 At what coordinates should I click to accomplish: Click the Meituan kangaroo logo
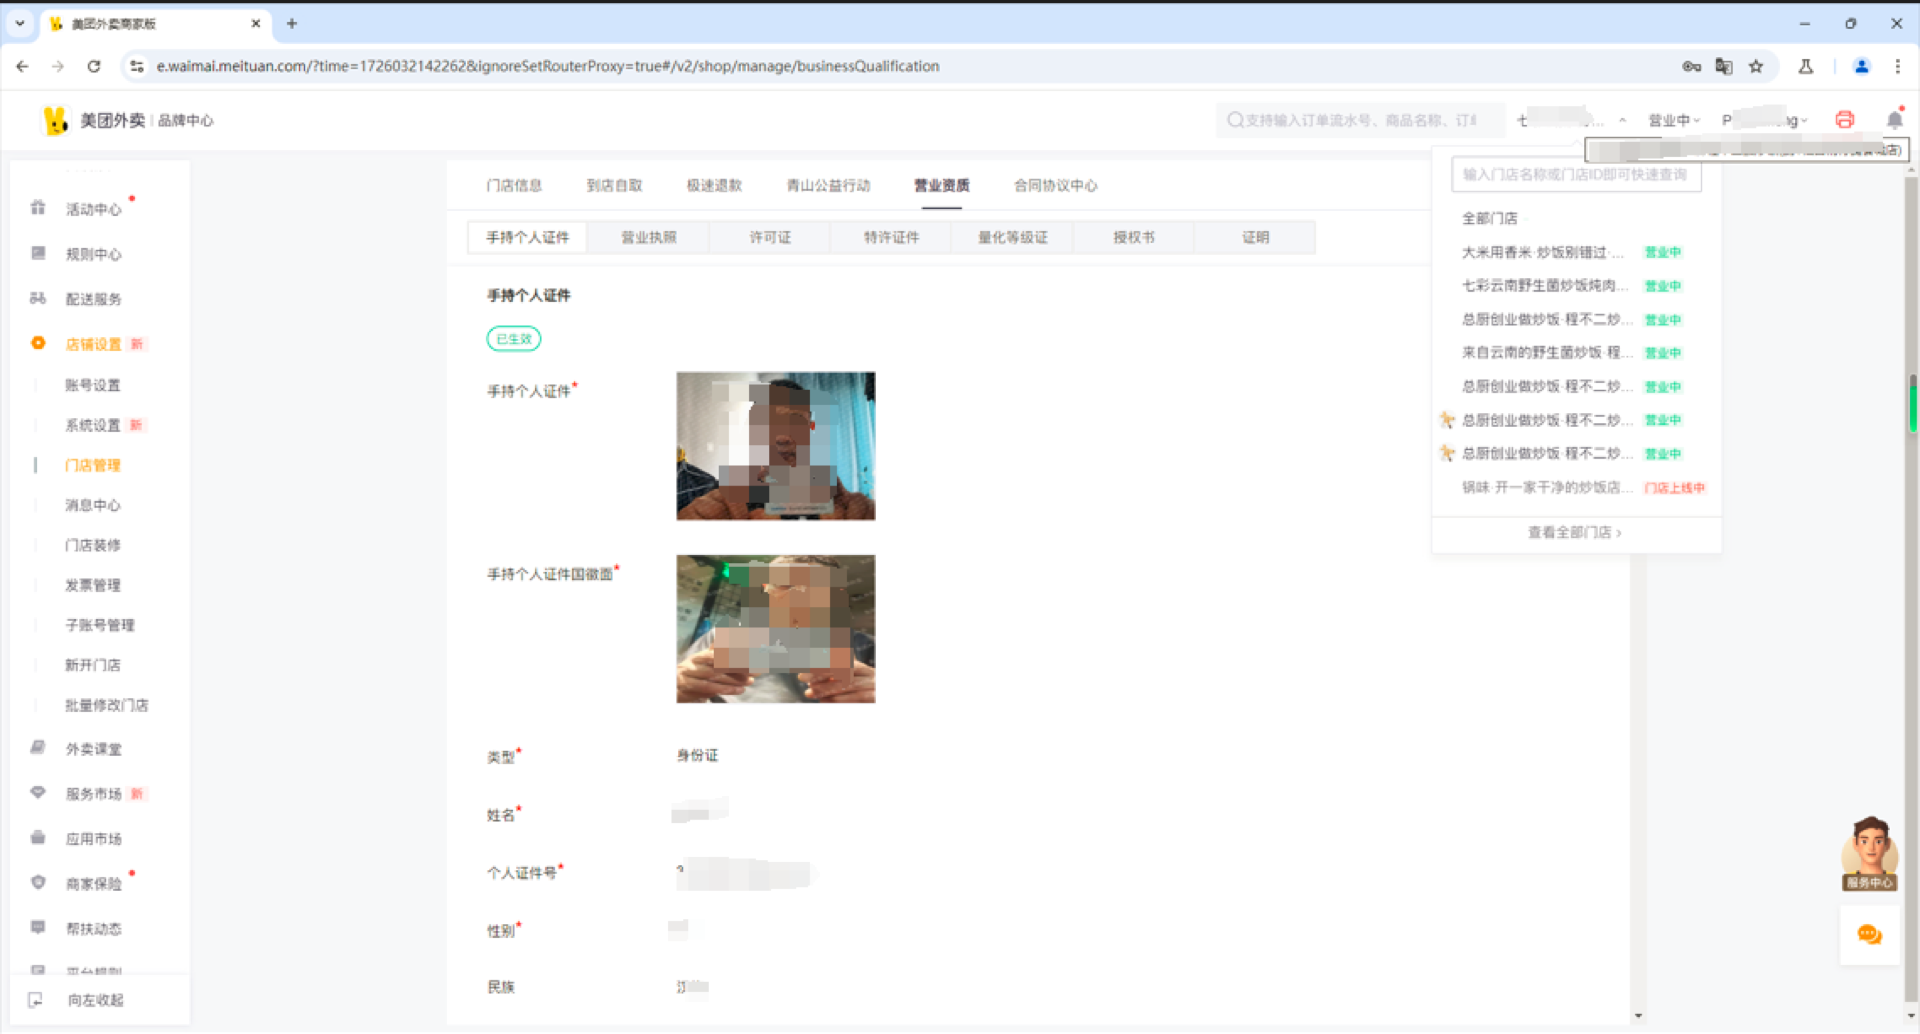pos(55,120)
